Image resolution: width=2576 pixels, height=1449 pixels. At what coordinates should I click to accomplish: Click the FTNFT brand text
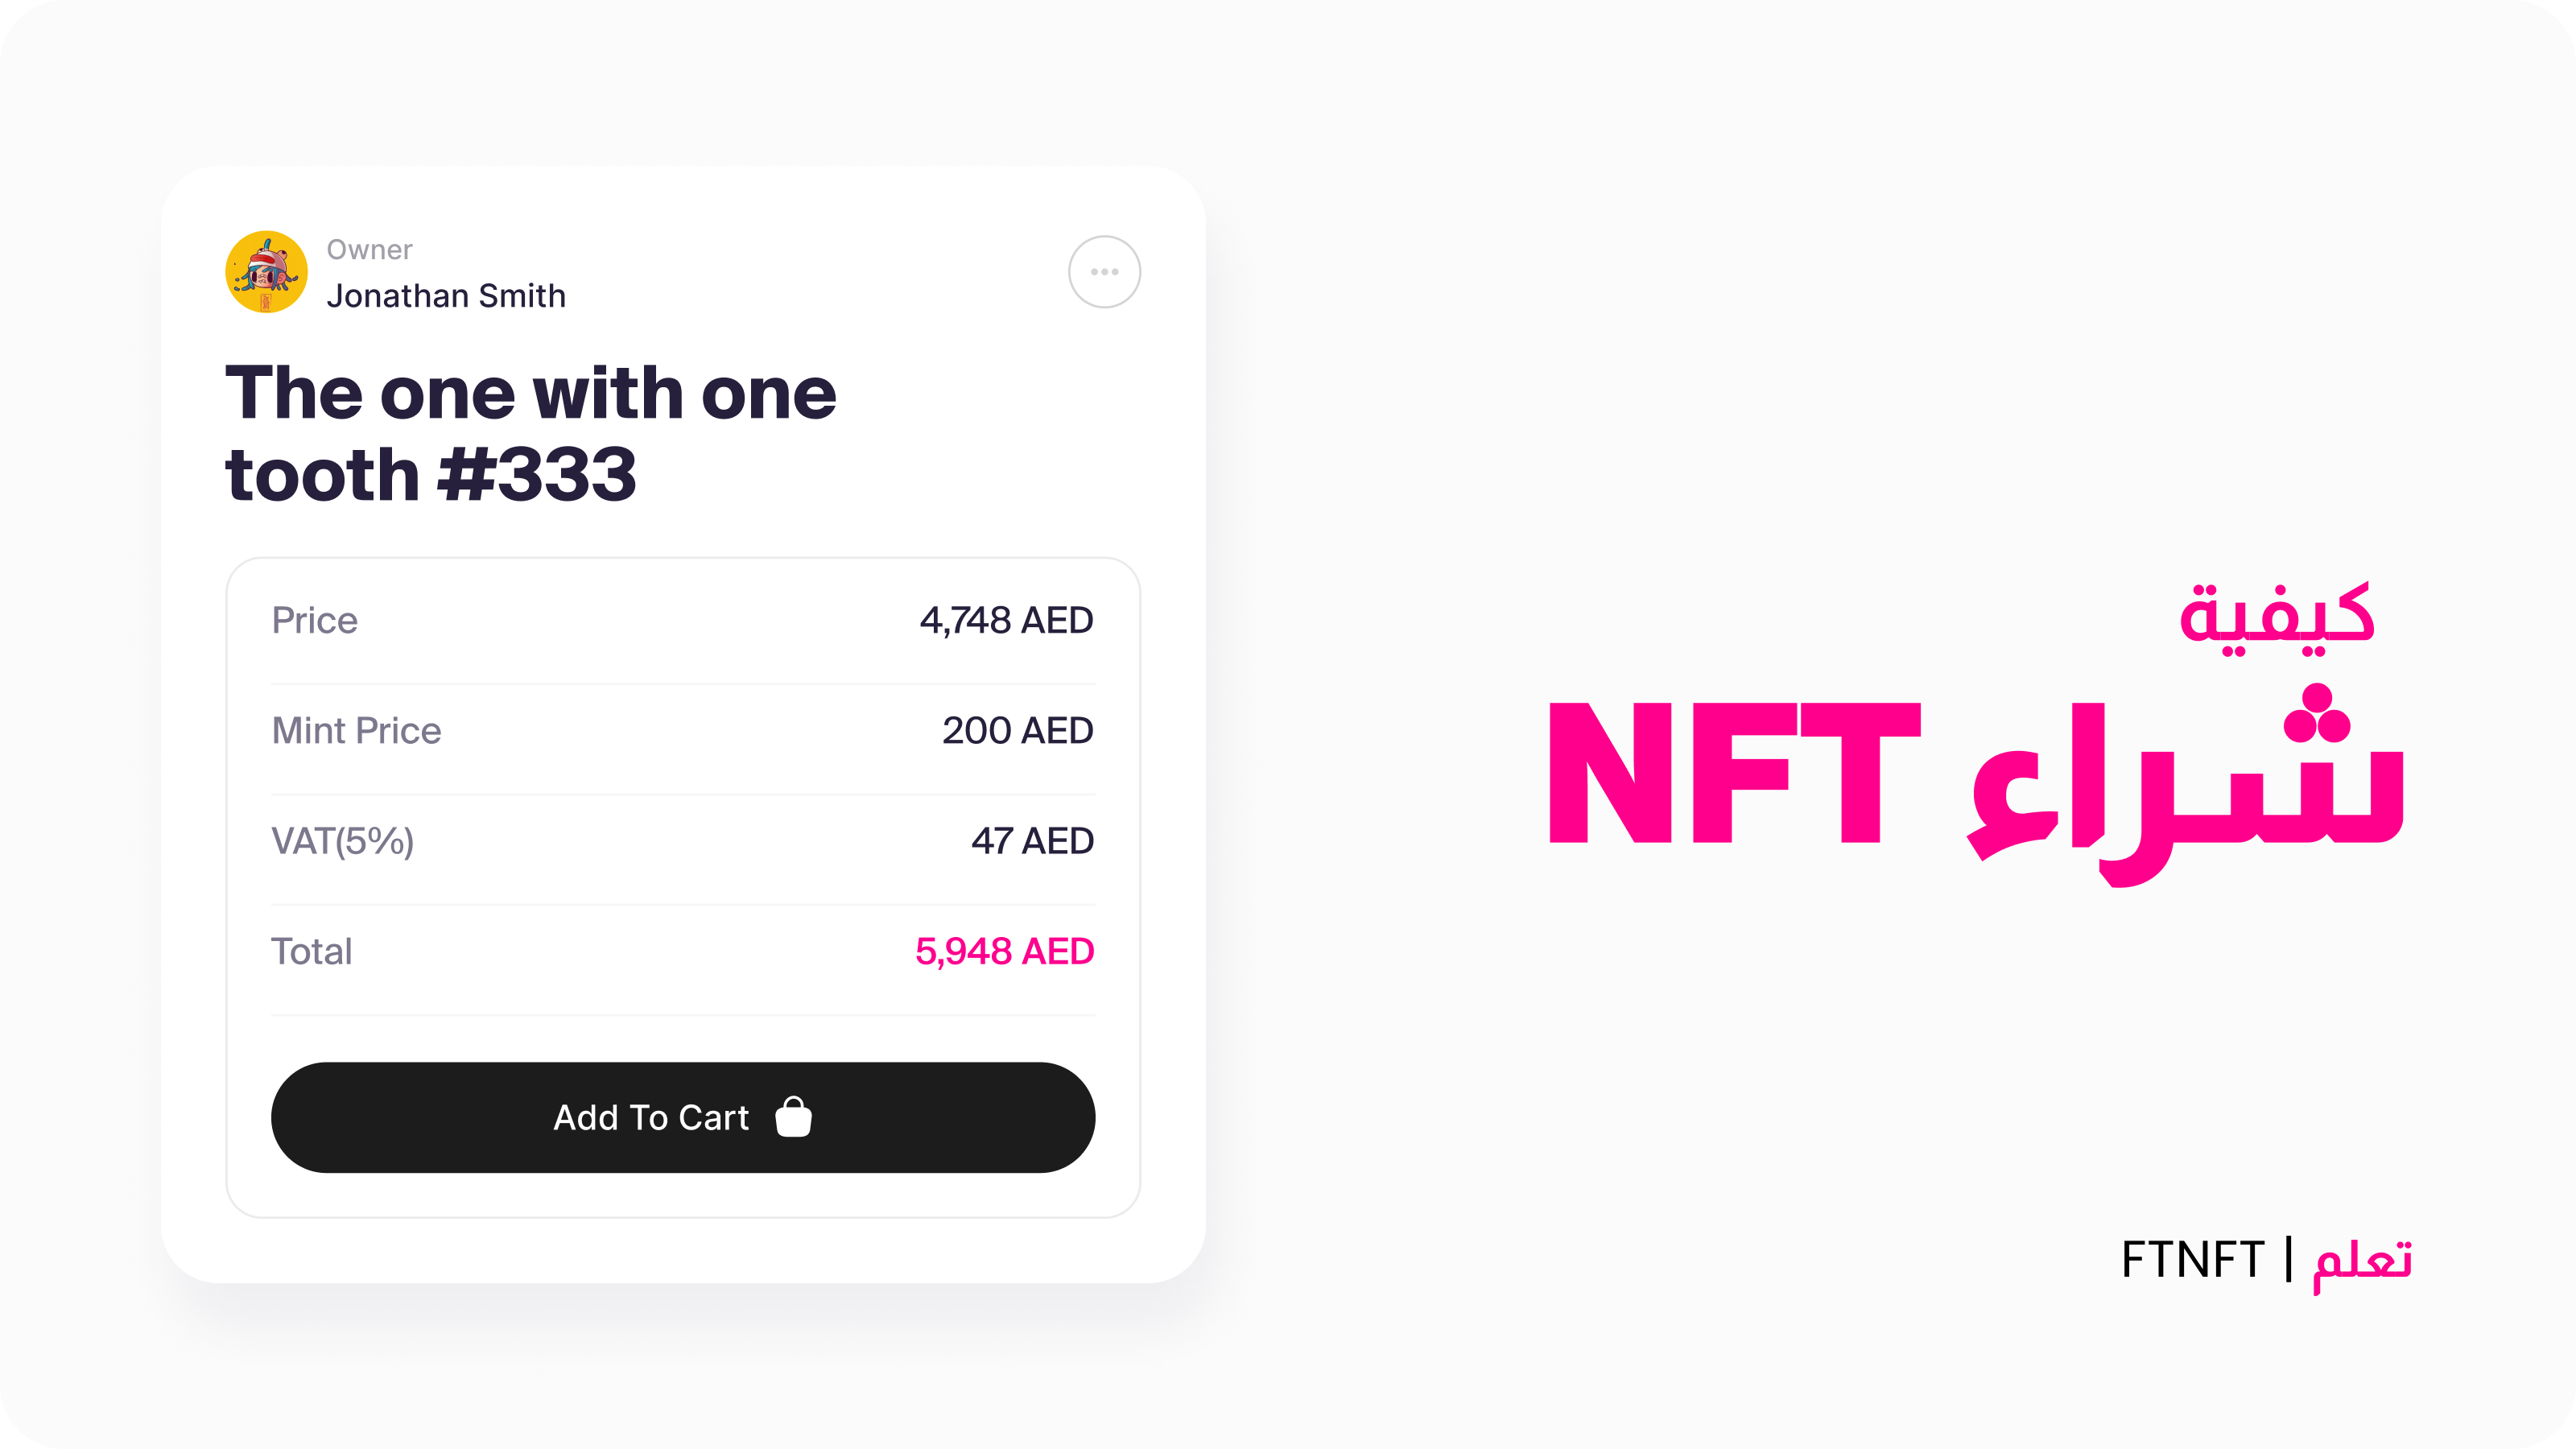2192,1259
